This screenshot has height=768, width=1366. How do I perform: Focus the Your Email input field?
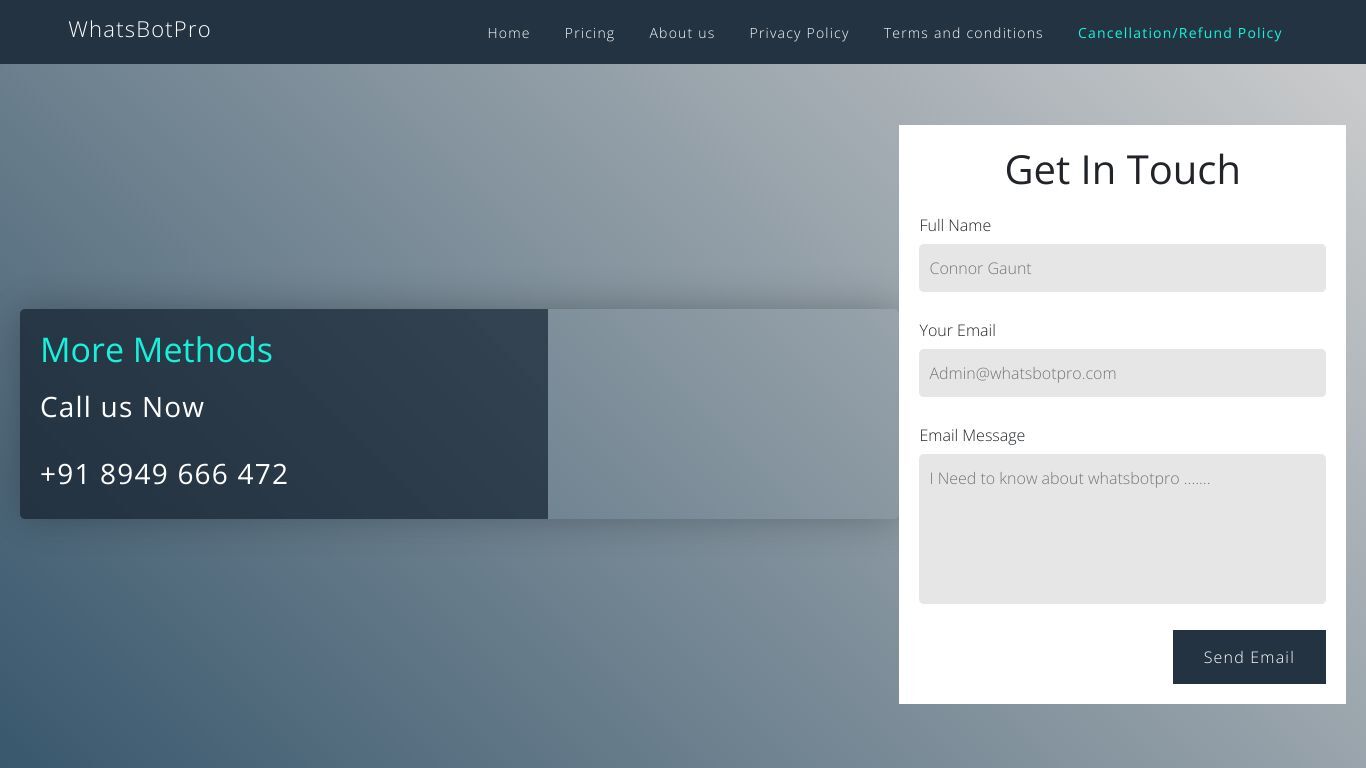point(1122,373)
